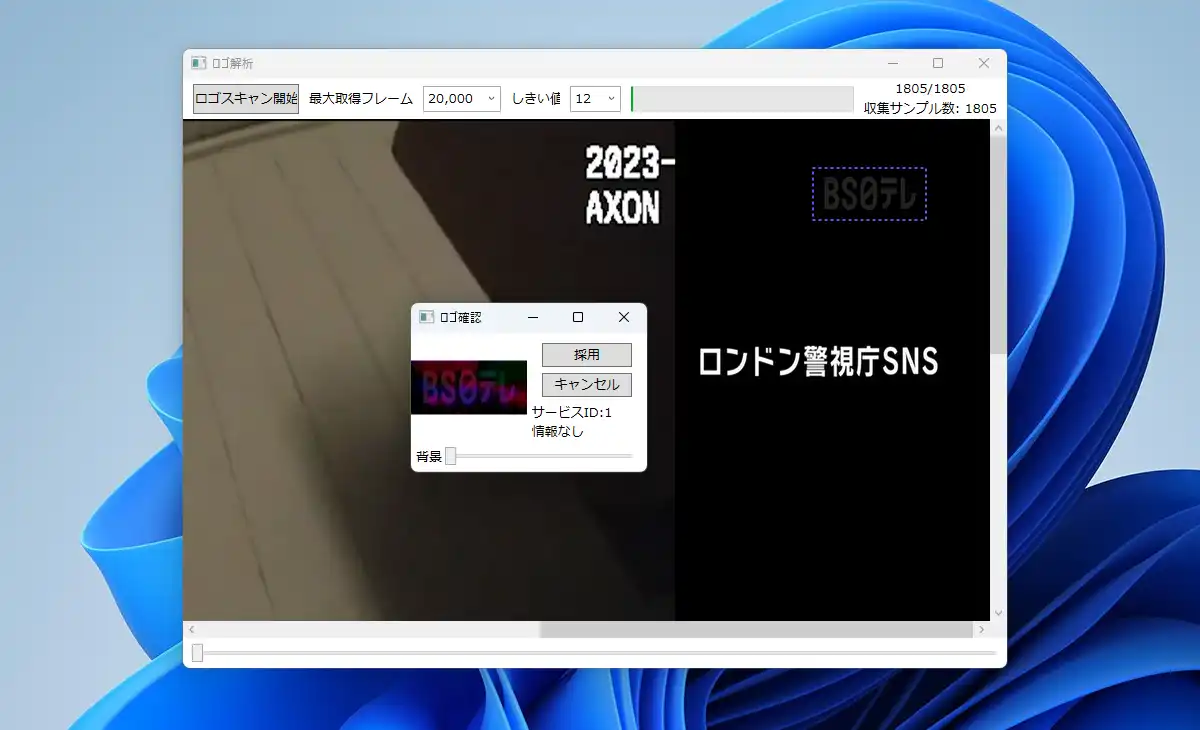Image resolution: width=1200 pixels, height=730 pixels.
Task: Click the frame seek slider thumb at bottom
Action: [197, 653]
